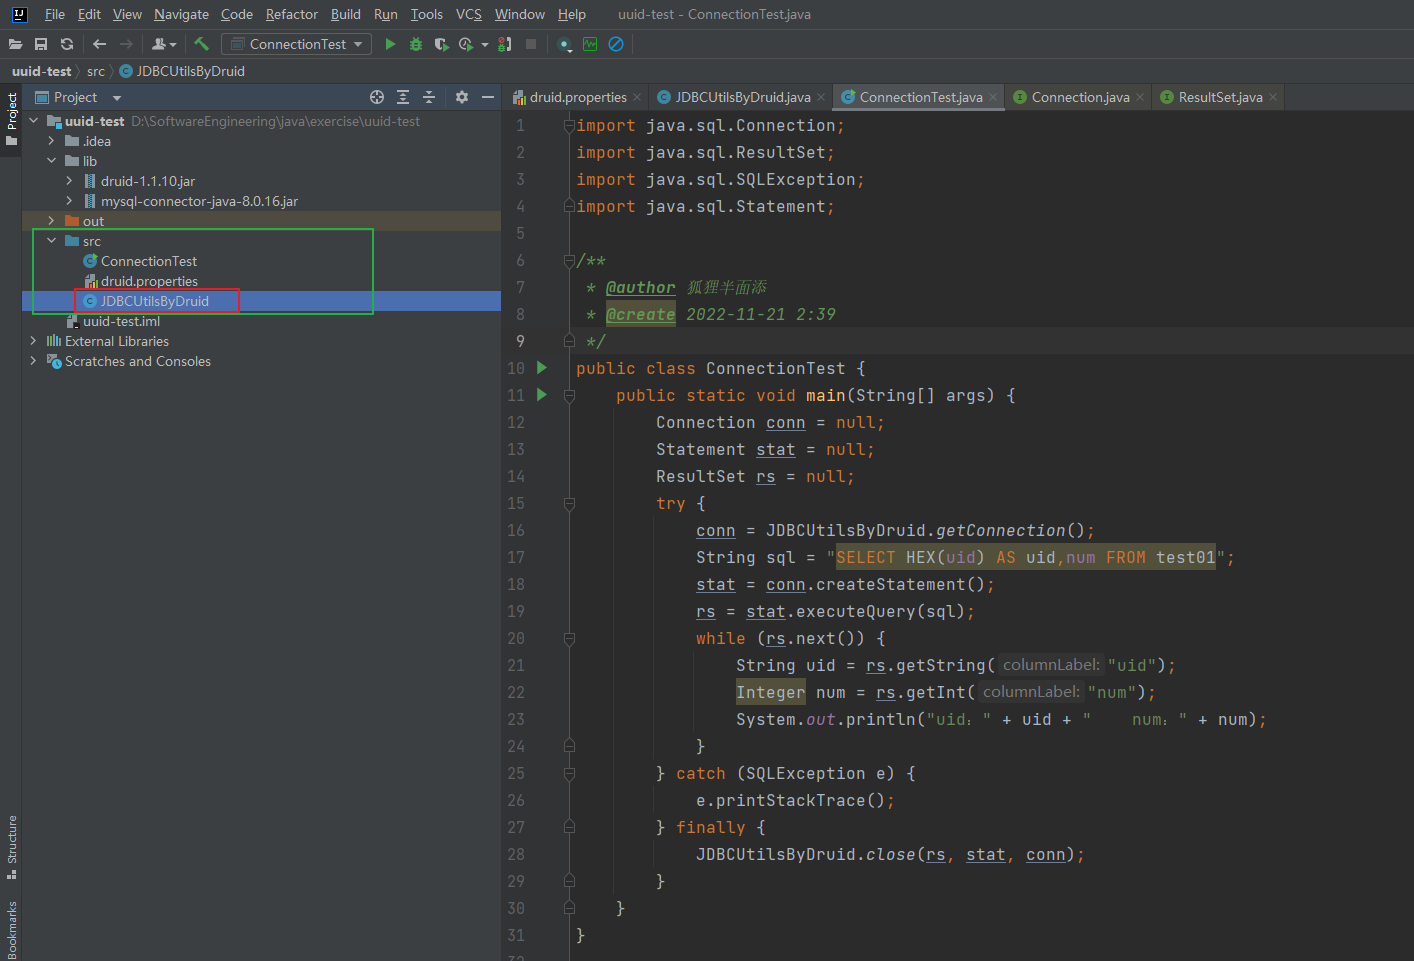Close the ConnectionTest.java tab

[x=993, y=97]
